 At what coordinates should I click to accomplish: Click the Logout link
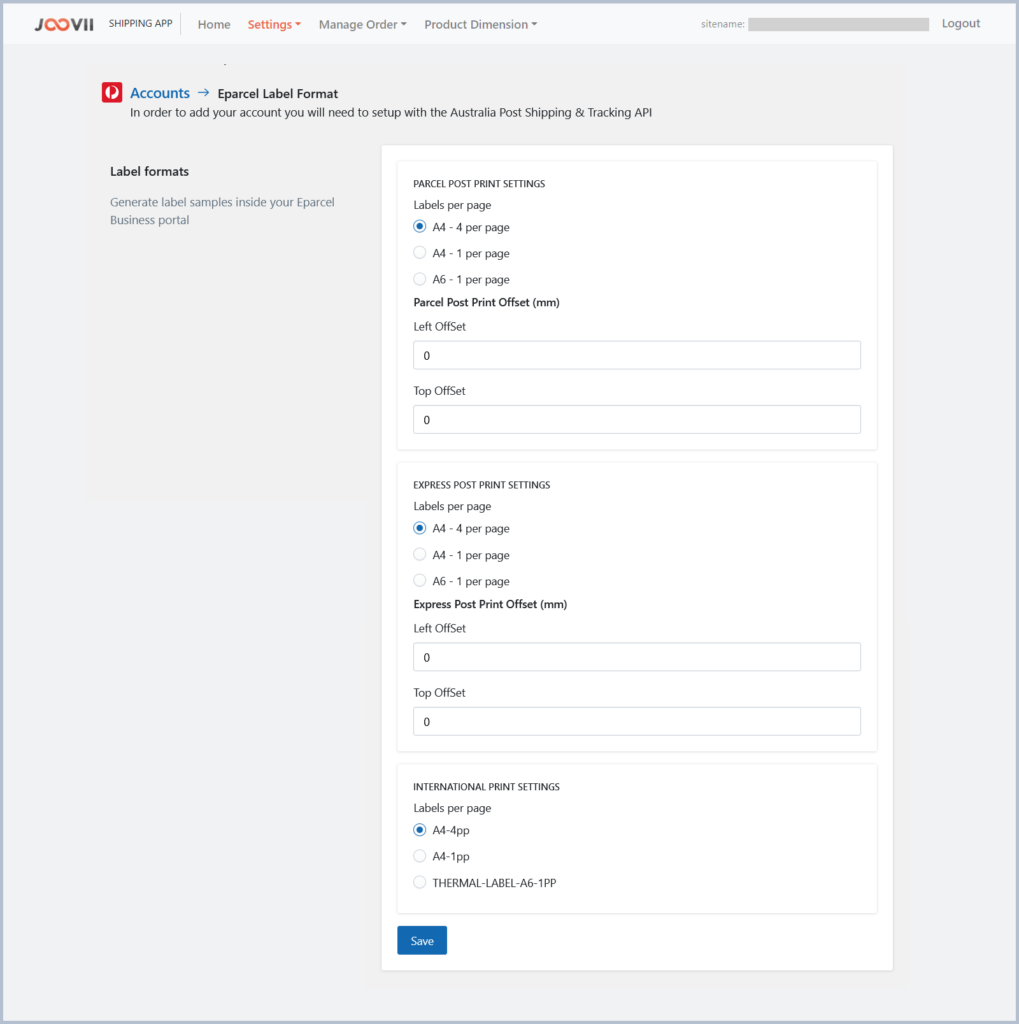(960, 24)
